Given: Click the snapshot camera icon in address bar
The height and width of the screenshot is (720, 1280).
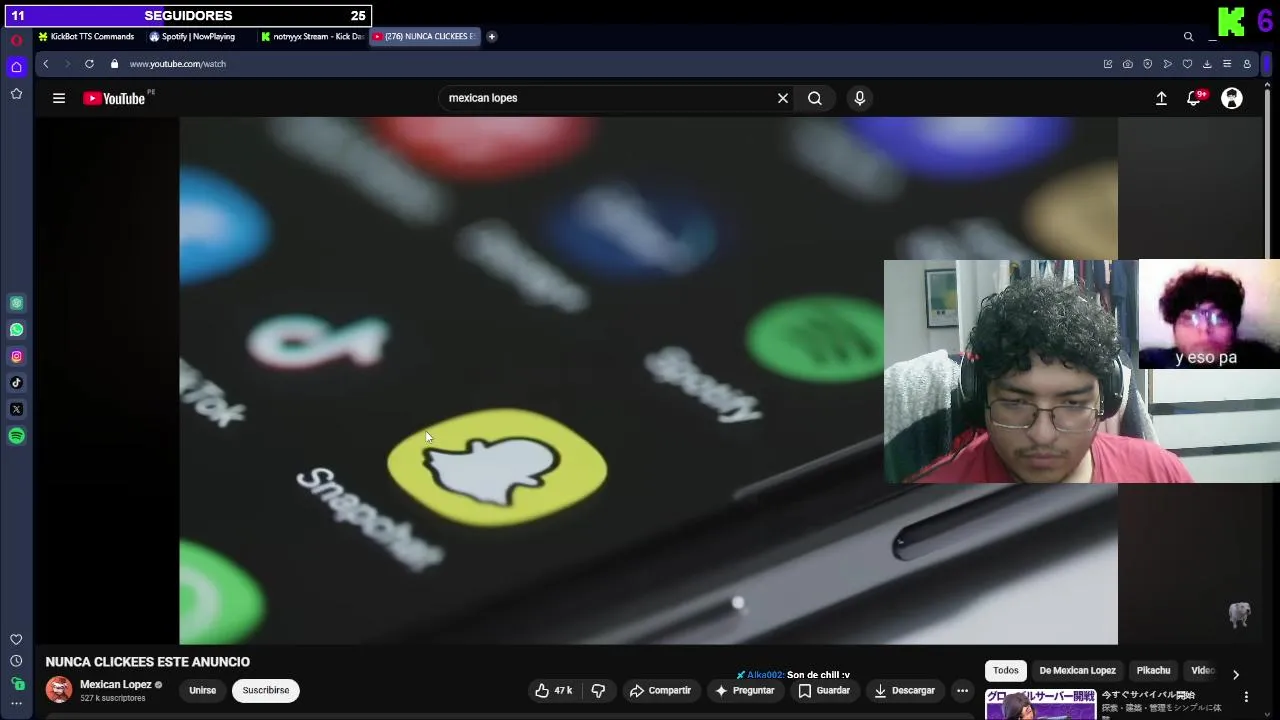Looking at the screenshot, I should coord(1127,64).
